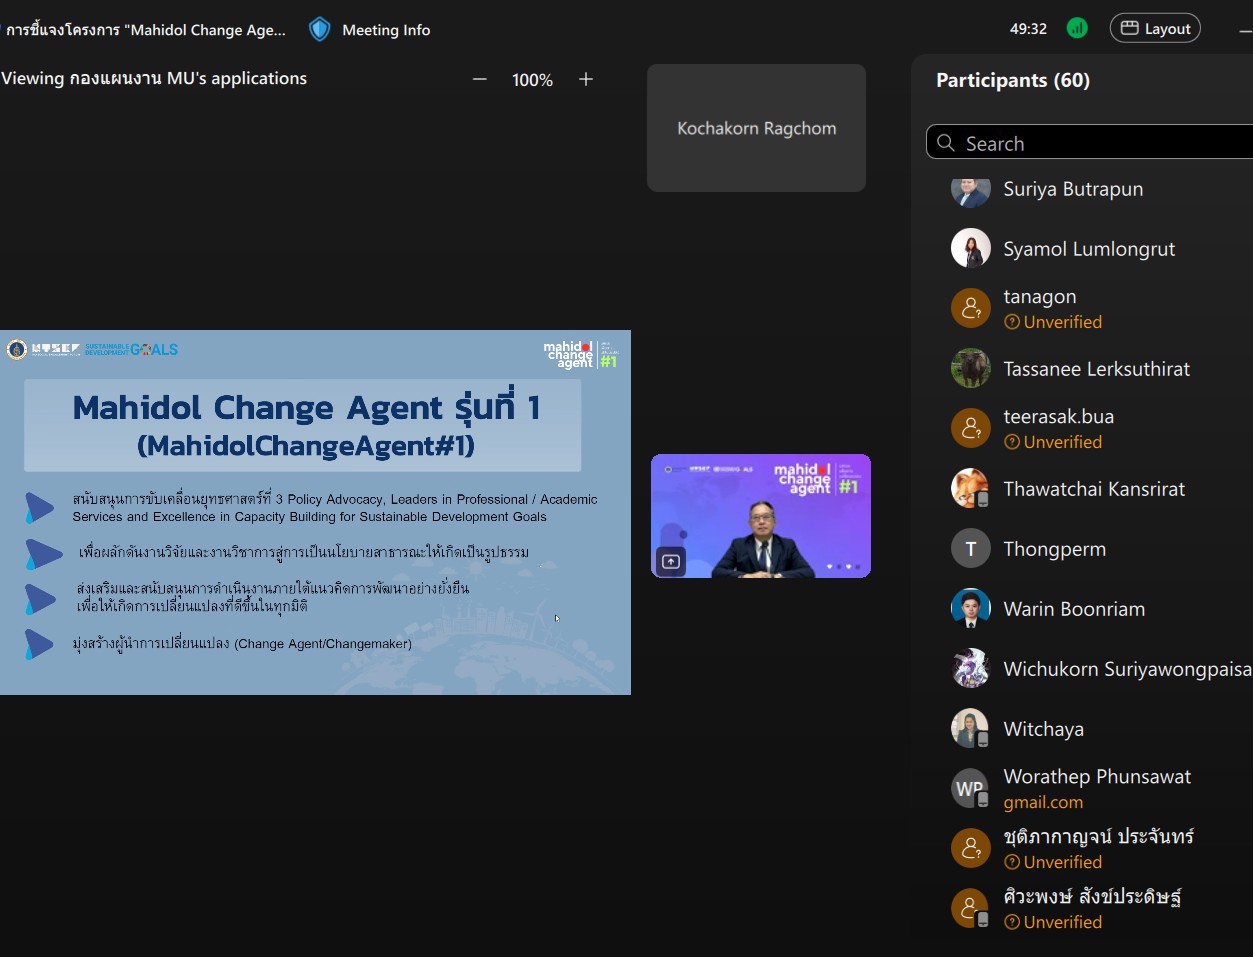
Task: Click tanagon's unverified guest avatar
Action: coord(970,309)
